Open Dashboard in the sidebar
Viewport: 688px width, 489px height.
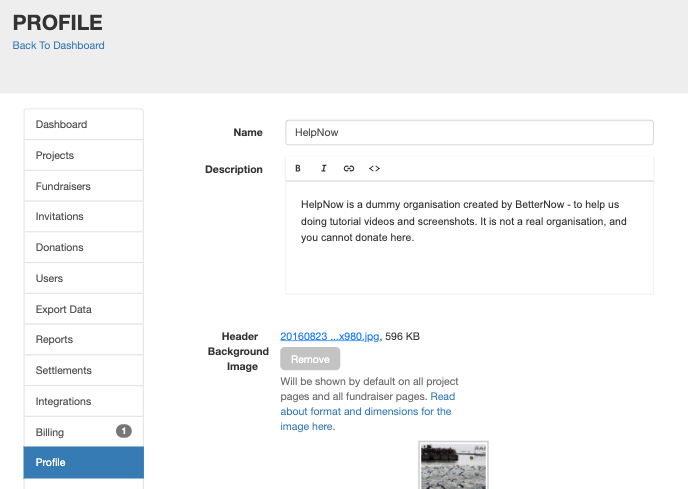pos(84,124)
